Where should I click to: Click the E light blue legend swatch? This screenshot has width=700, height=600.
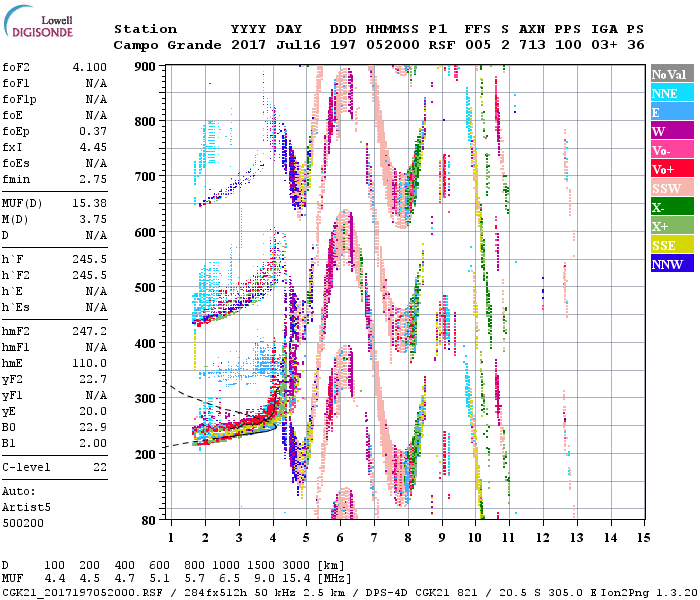coord(671,112)
